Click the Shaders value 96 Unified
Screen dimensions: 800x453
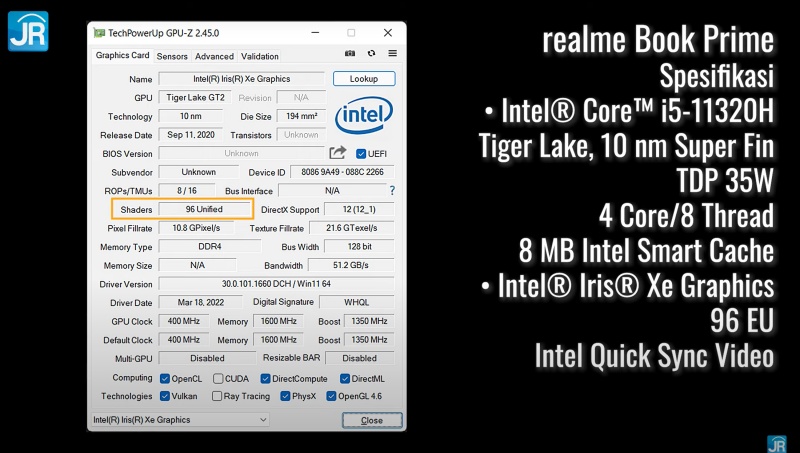tap(204, 209)
